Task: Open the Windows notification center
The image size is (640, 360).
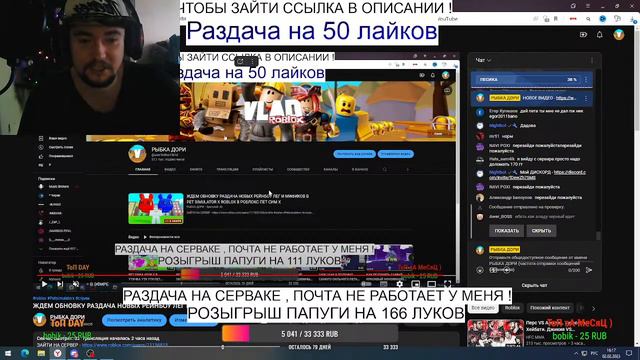Action: point(629,353)
